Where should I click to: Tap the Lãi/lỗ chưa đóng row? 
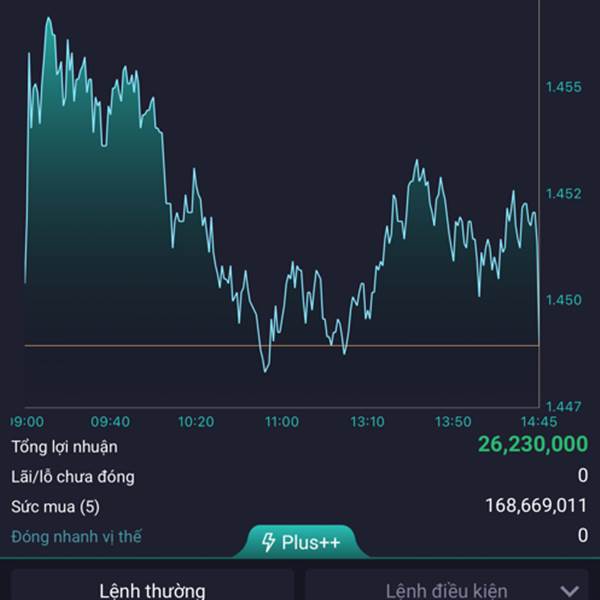300,477
